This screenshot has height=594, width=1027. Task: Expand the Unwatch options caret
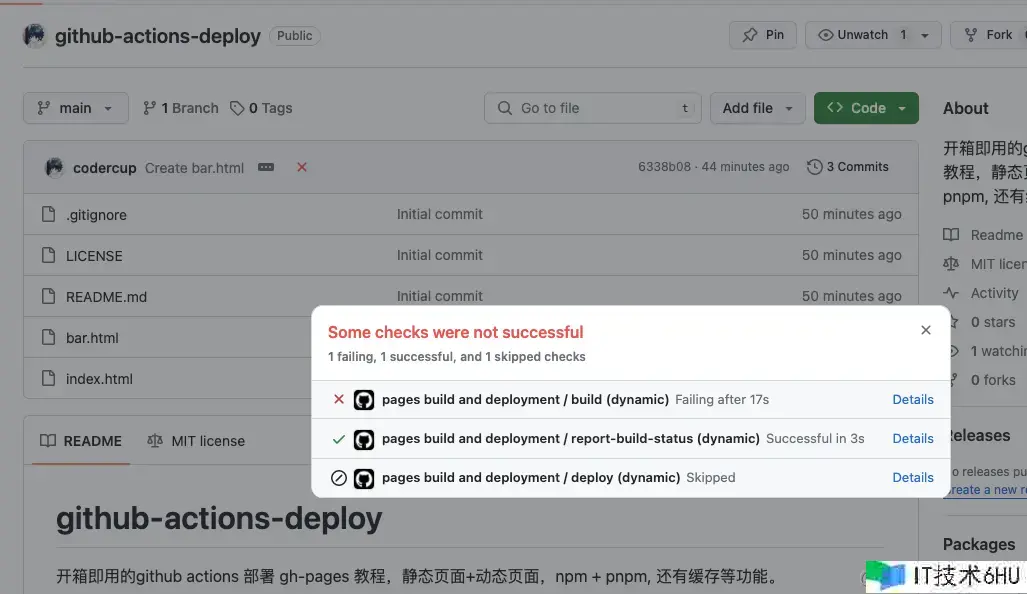click(925, 35)
